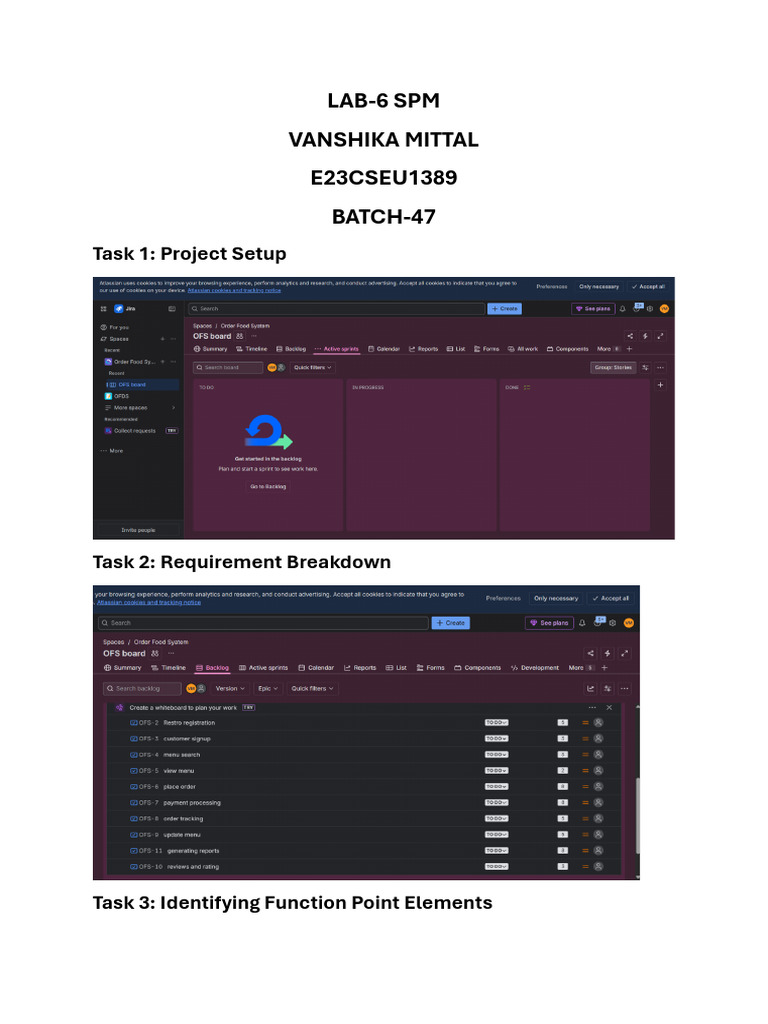This screenshot has height=1024, width=768.
Task: Click settings gear in backlog screenshot
Action: (613, 623)
